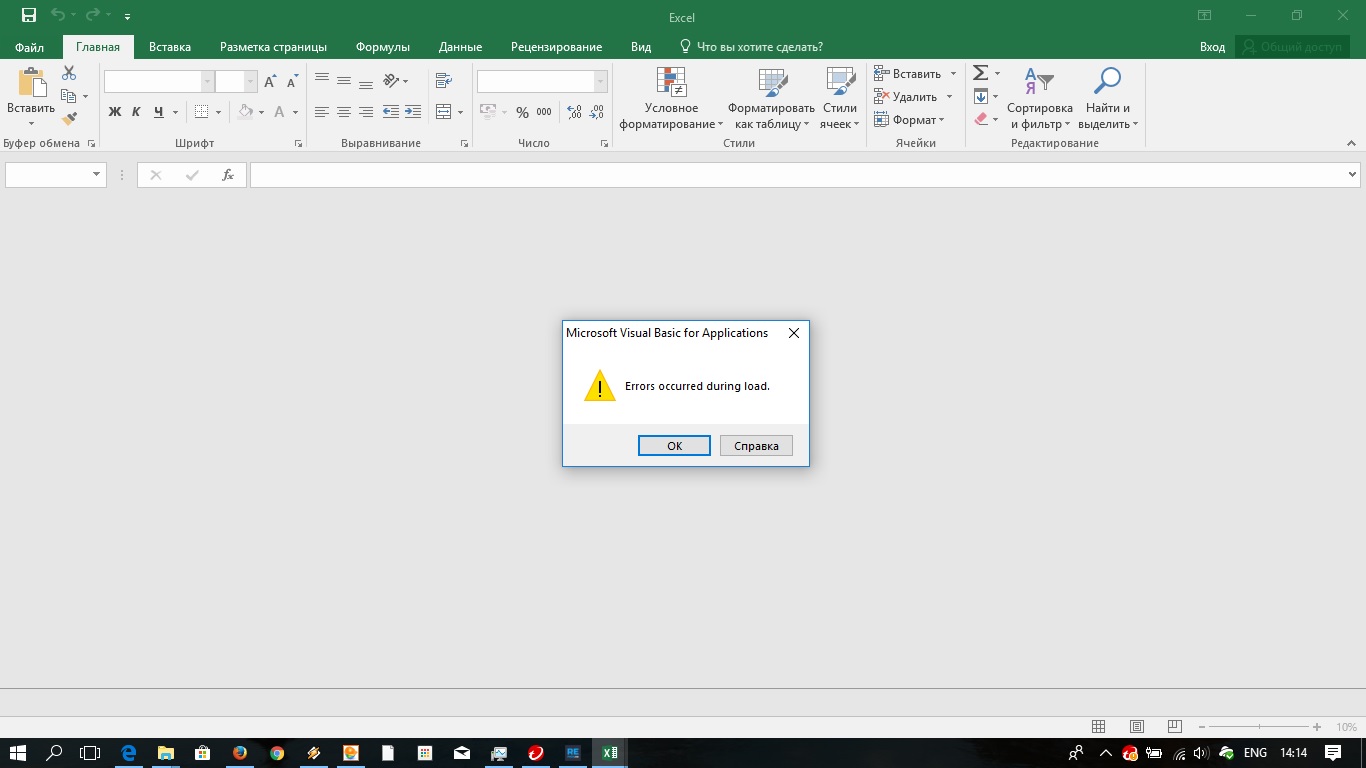Image resolution: width=1366 pixels, height=768 pixels.
Task: Open the font name dropdown
Action: 208,82
